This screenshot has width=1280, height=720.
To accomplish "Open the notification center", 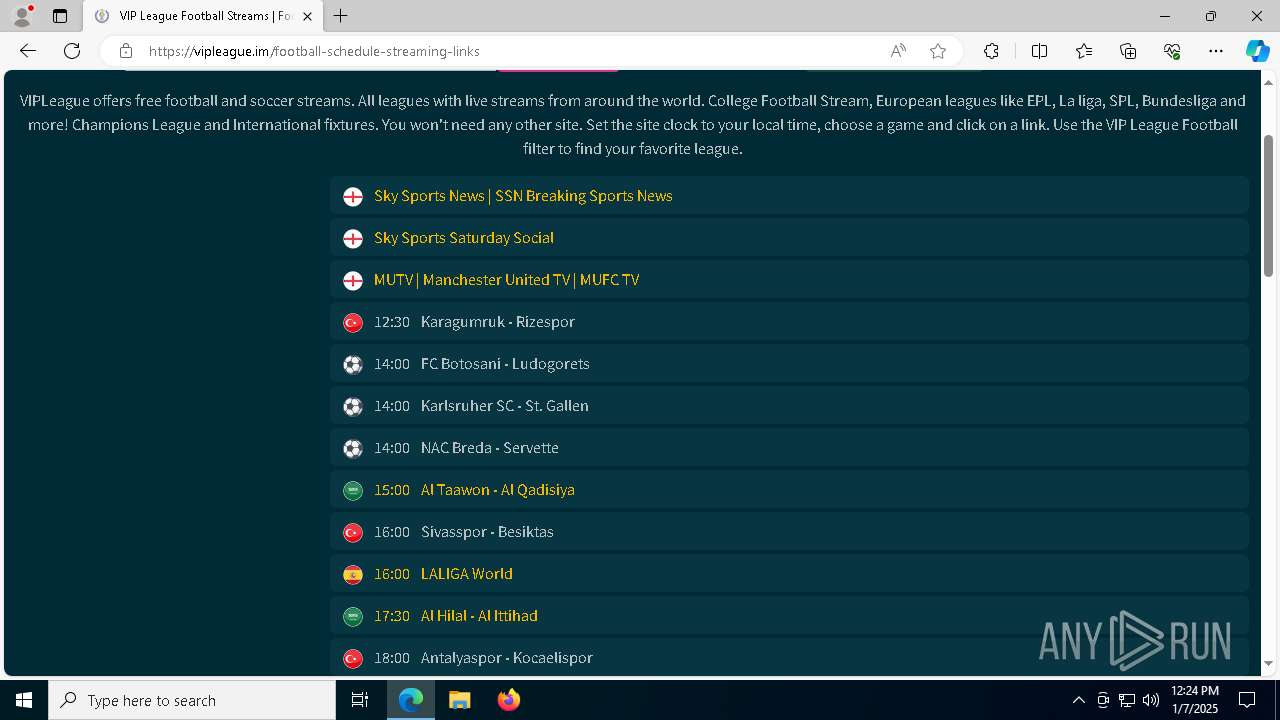I will click(x=1247, y=700).
